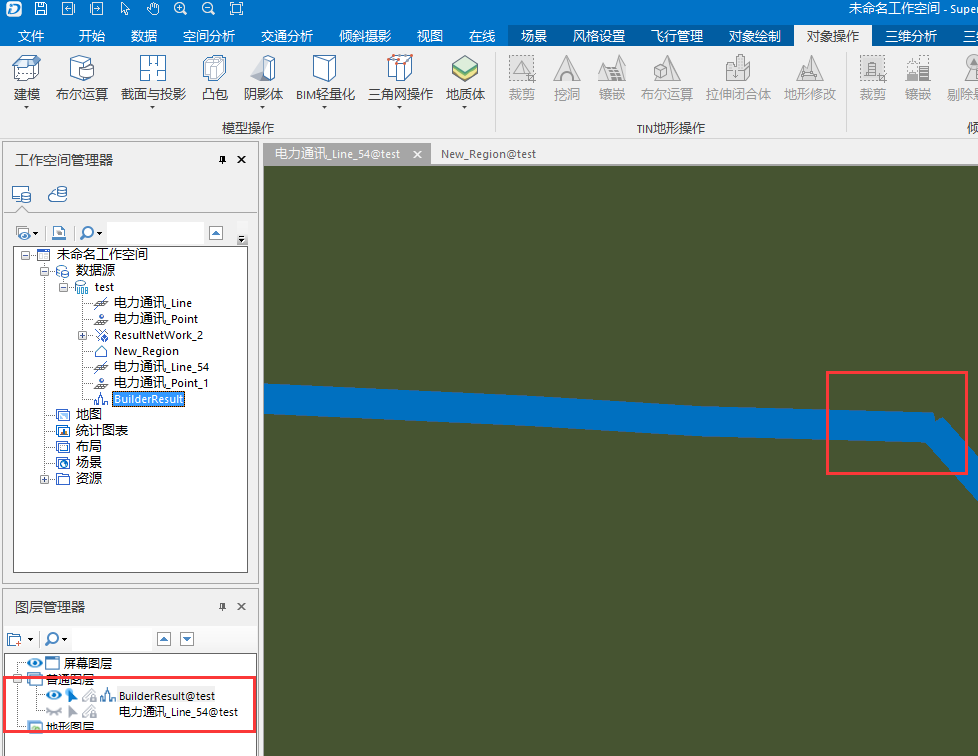This screenshot has height=756, width=978.
Task: Toggle editable state of 电力通讯_Line_54@test layer
Action: [x=90, y=712]
